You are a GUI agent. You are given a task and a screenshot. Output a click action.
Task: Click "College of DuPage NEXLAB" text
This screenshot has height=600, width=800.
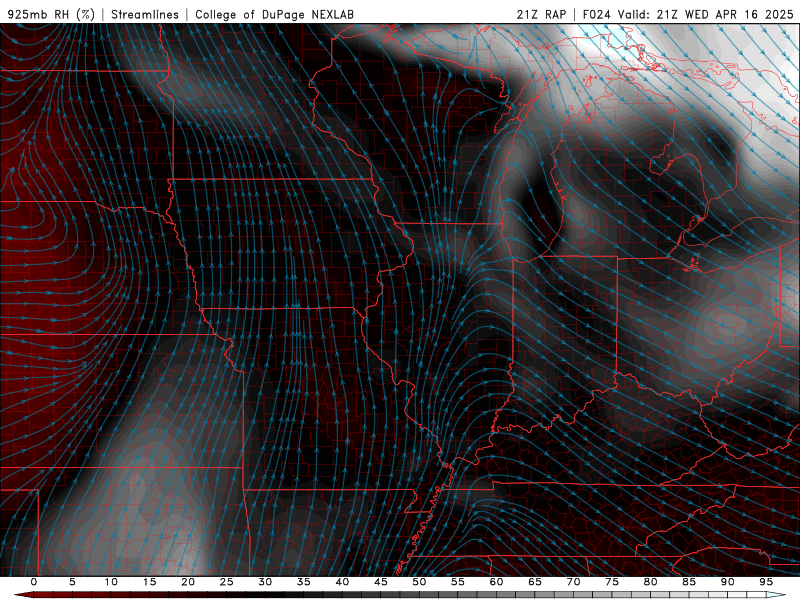click(274, 14)
